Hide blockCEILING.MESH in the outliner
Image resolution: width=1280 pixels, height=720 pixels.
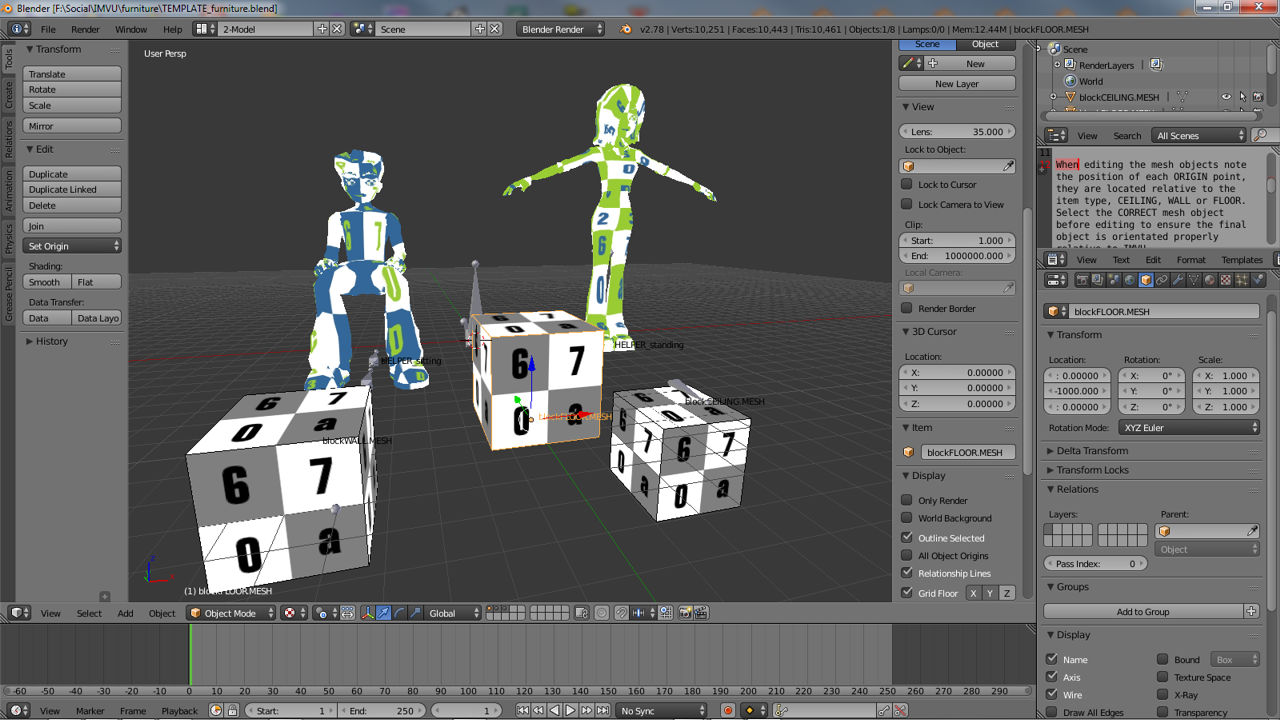pos(1226,95)
